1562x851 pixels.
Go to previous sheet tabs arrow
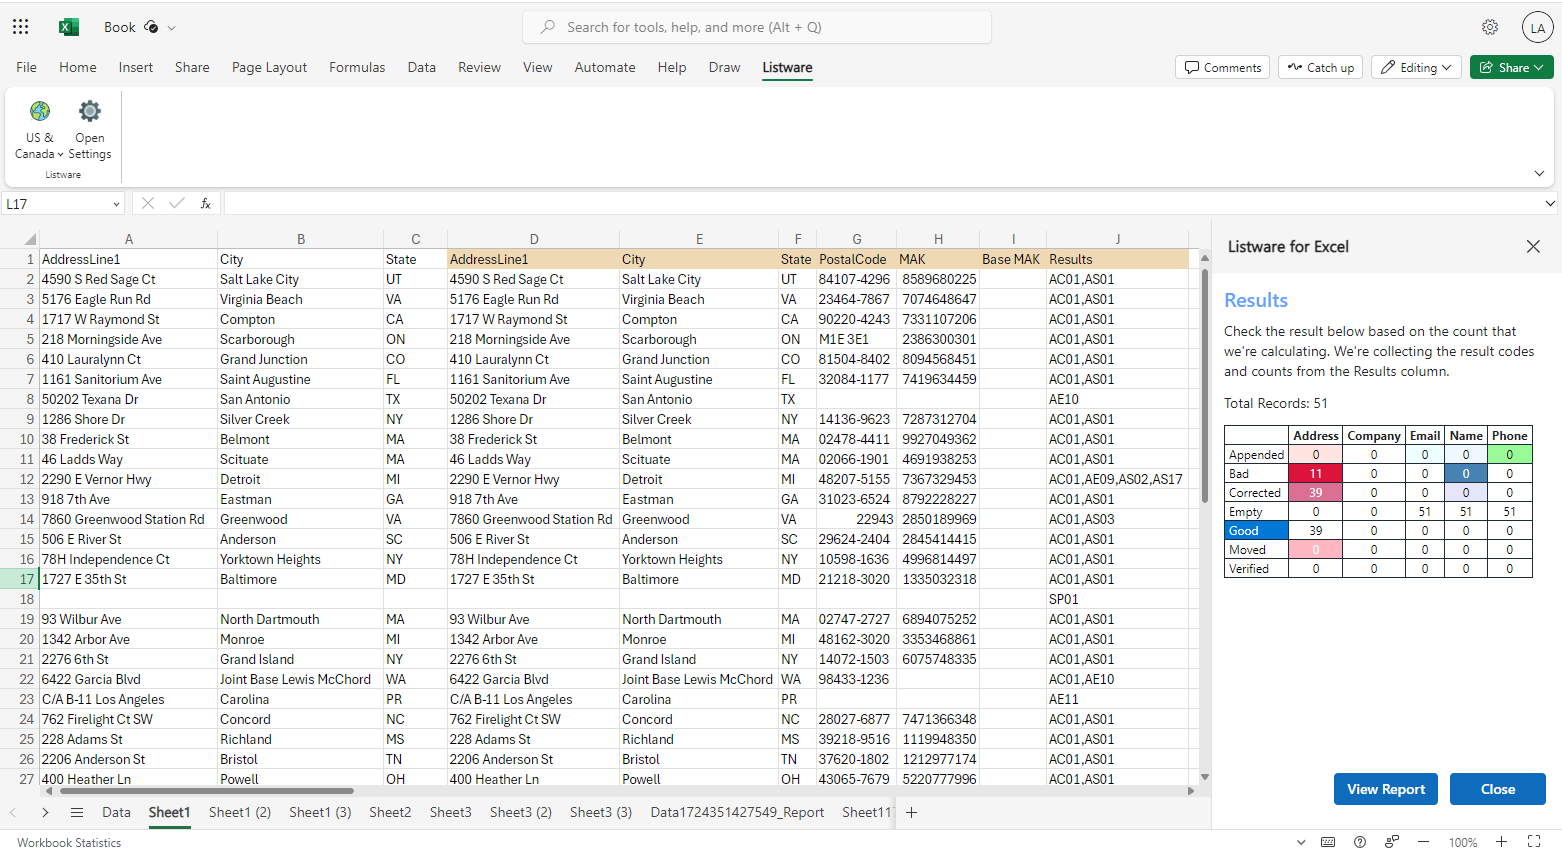13,812
